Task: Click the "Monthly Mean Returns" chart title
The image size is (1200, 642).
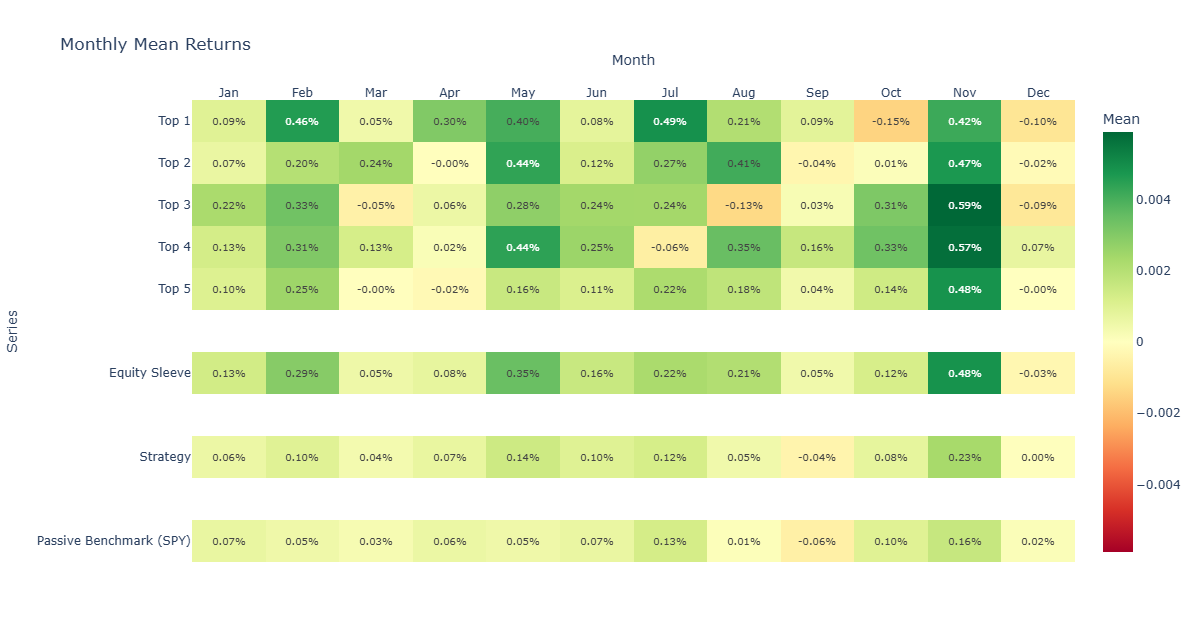Action: 155,45
